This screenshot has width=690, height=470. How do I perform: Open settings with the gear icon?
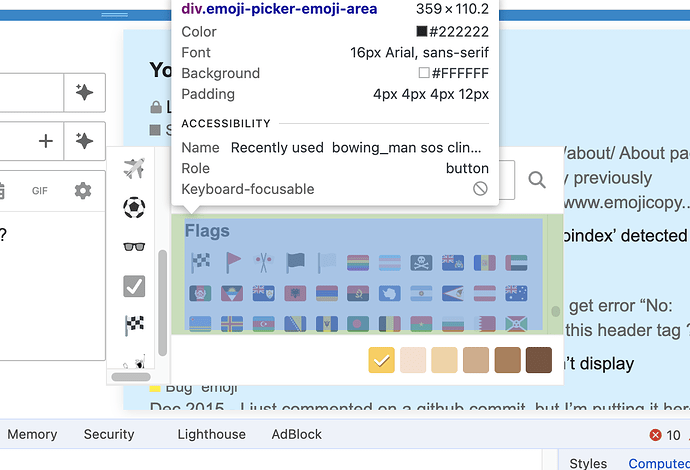(x=83, y=191)
